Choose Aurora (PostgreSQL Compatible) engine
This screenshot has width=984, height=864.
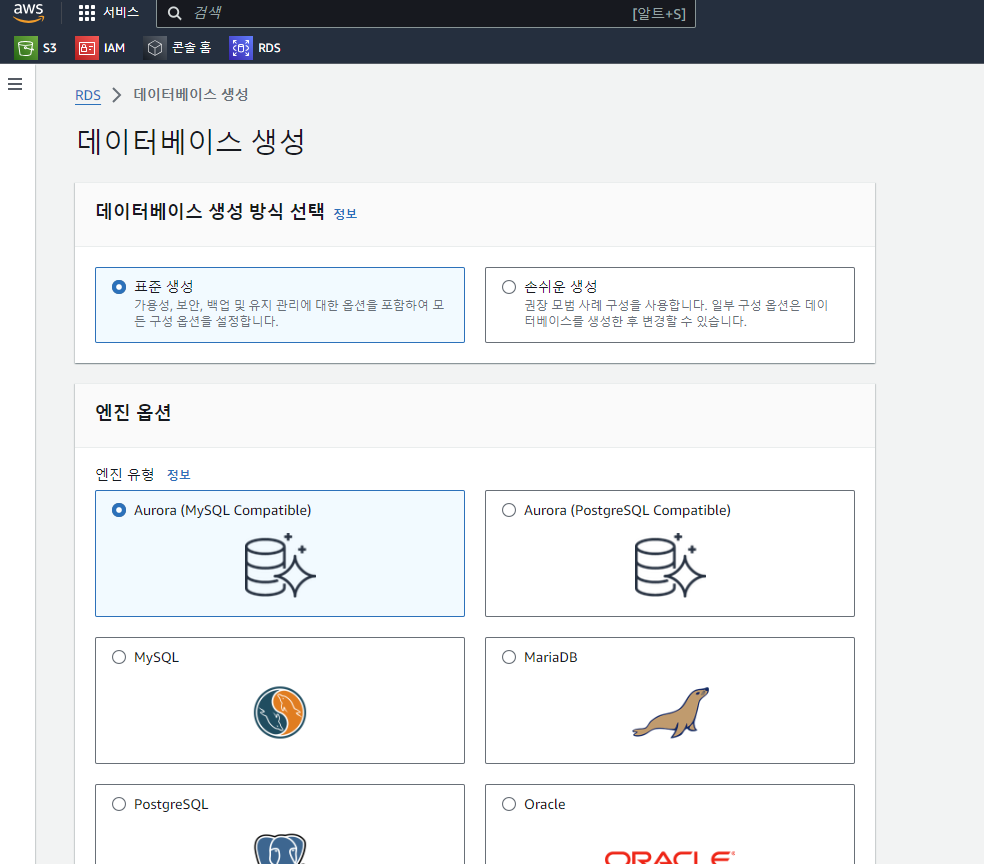(x=509, y=510)
